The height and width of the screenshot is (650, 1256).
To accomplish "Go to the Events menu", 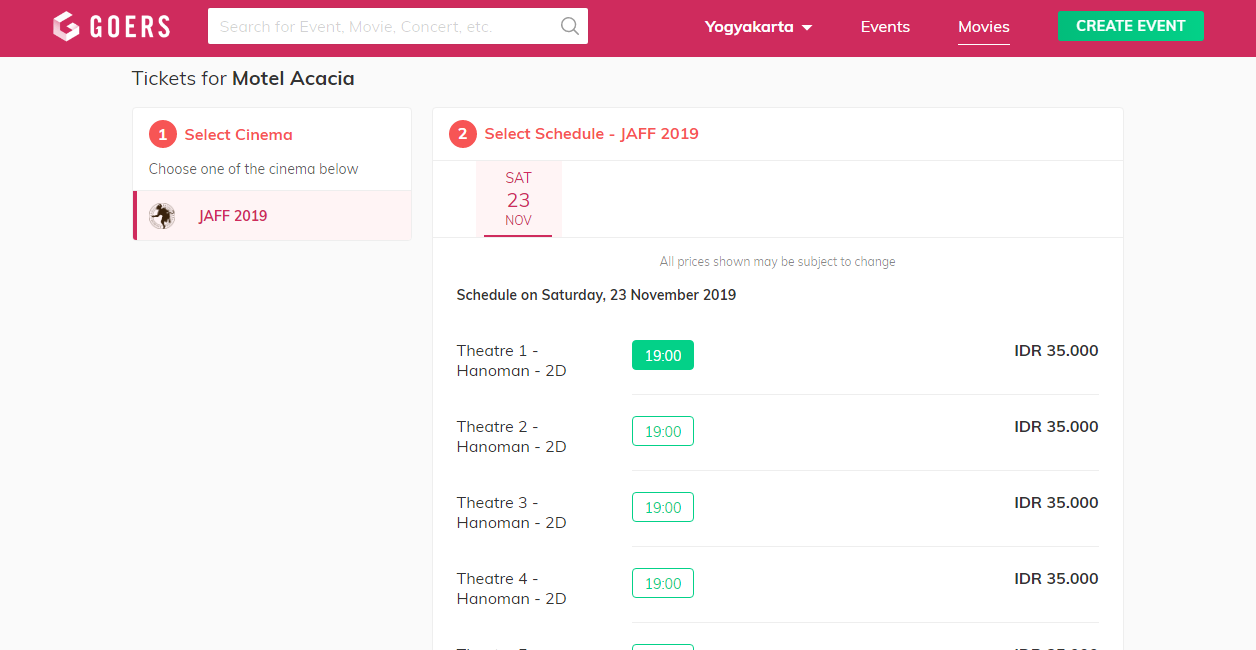I will coord(885,27).
